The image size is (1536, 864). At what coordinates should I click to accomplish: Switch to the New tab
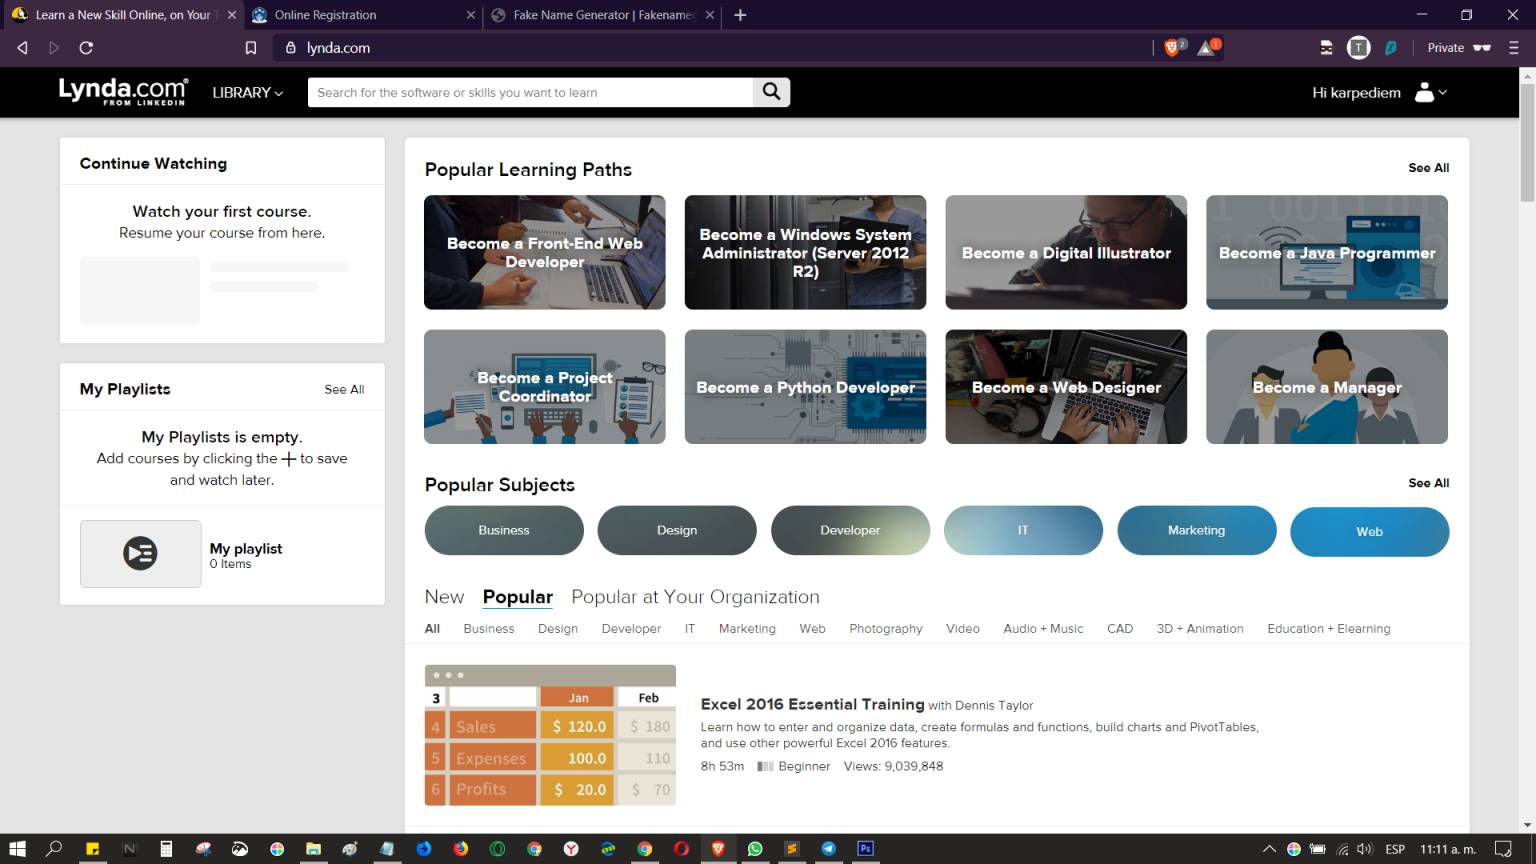point(444,597)
